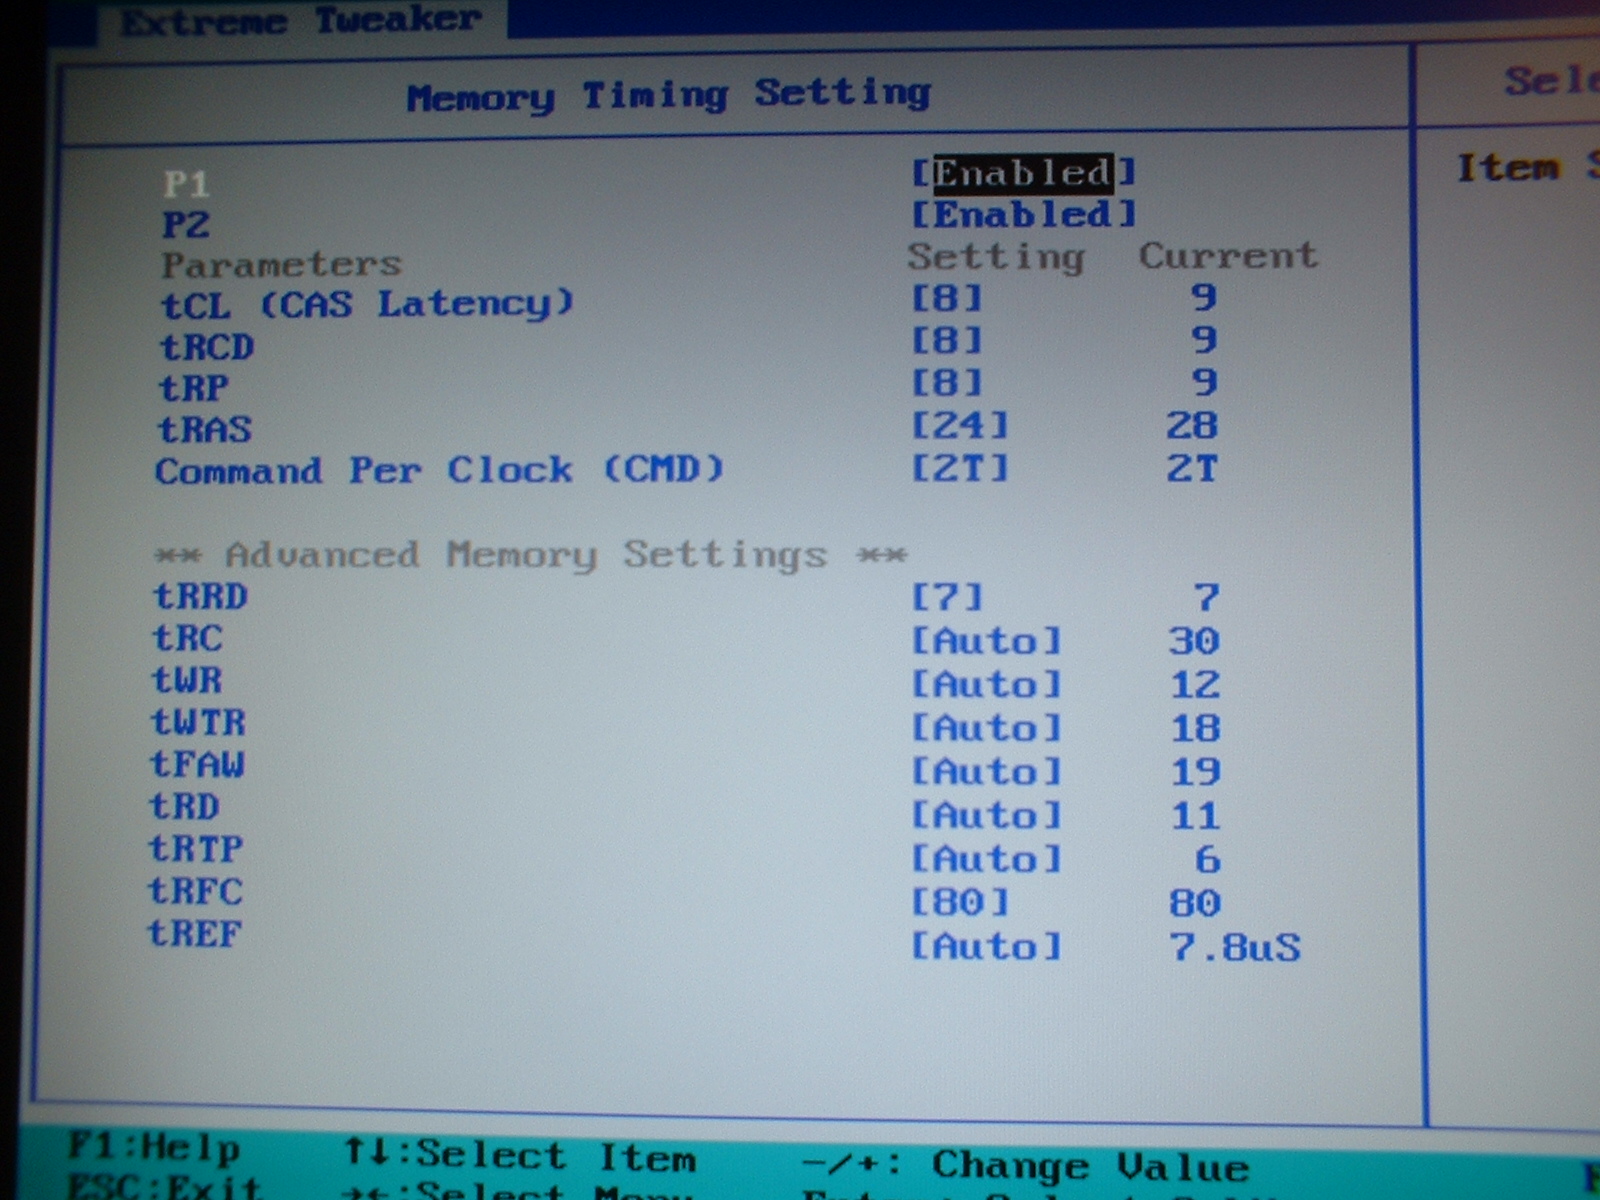Click the tFAW current value 19
The image size is (1600, 1200).
(x=1195, y=772)
